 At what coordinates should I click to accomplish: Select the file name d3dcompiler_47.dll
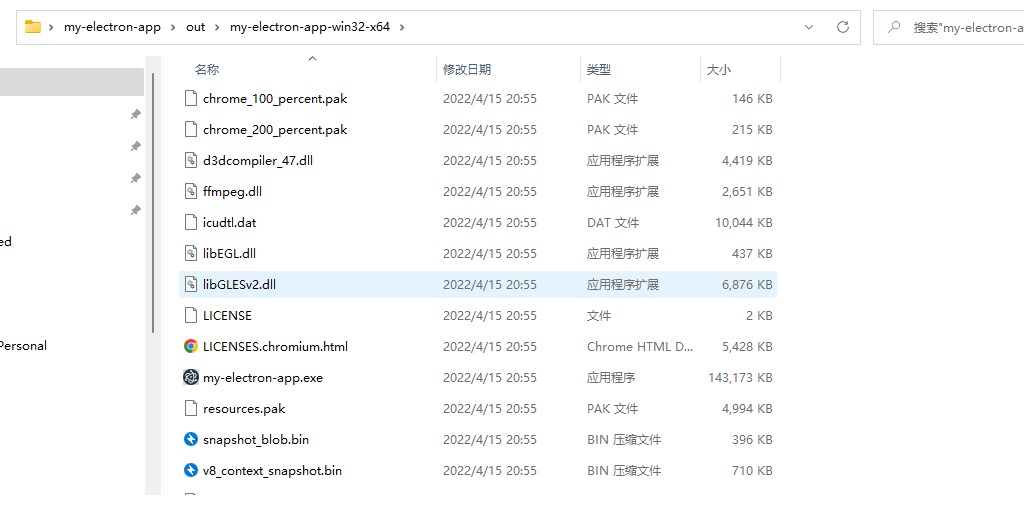[258, 161]
